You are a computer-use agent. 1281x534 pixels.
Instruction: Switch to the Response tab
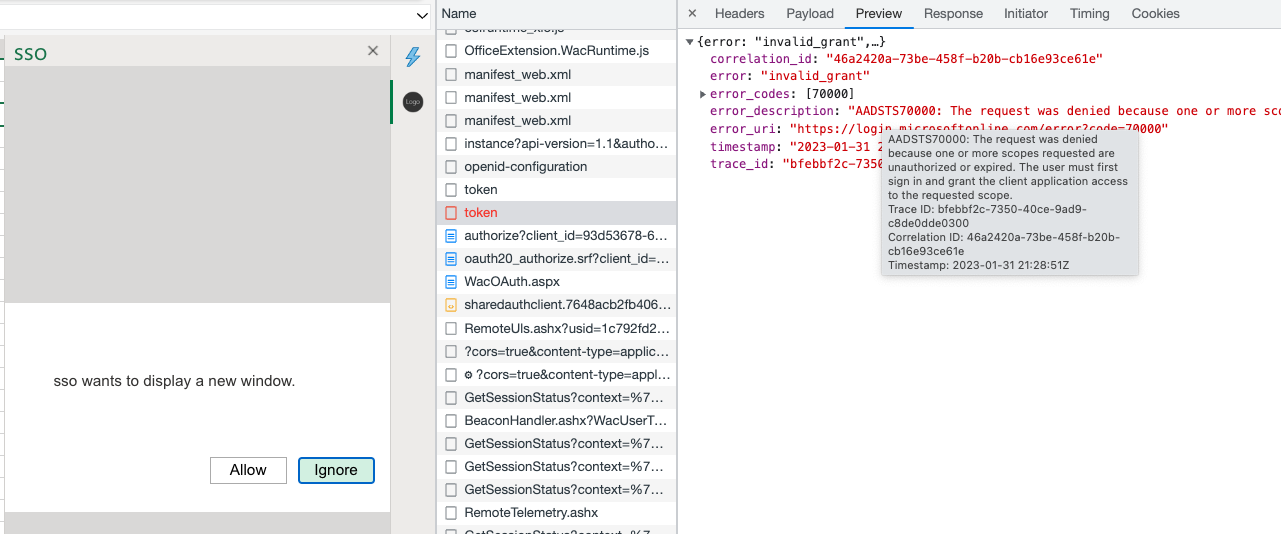click(x=953, y=14)
